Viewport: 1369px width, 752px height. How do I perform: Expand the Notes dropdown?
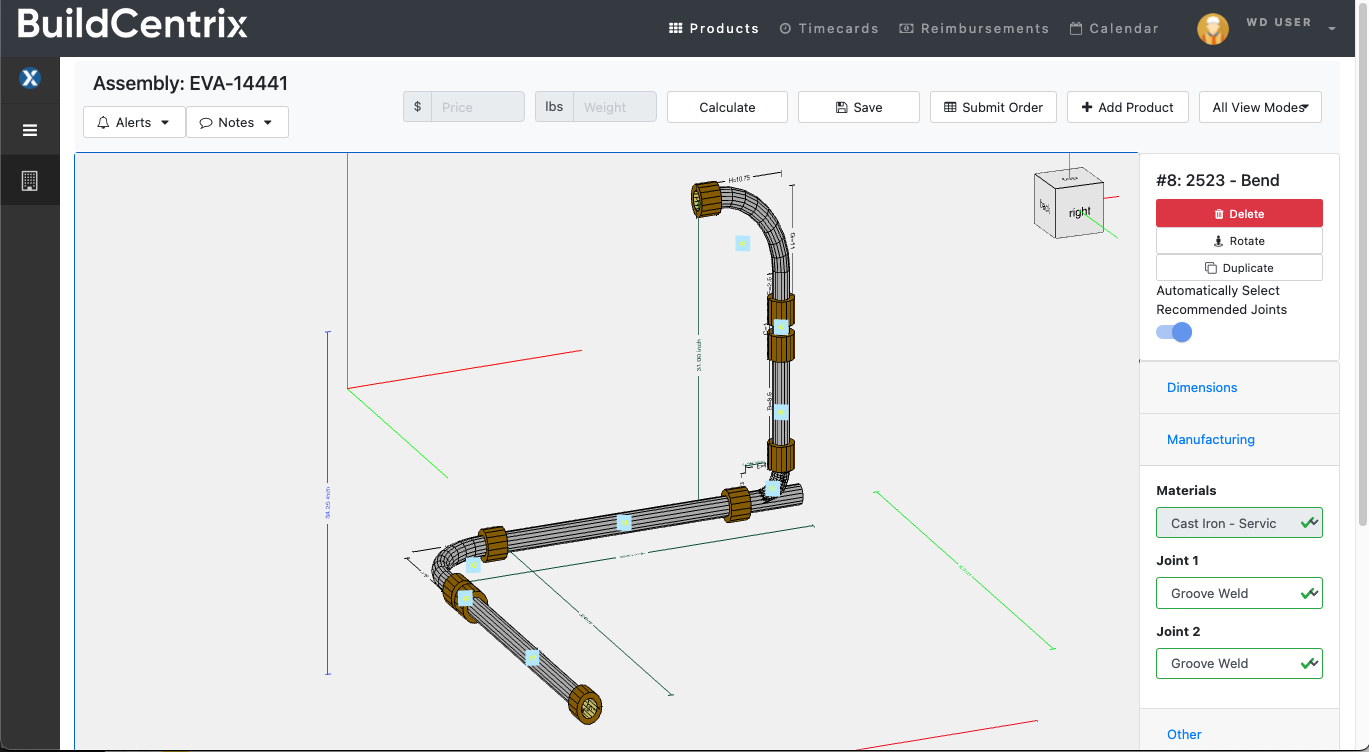265,122
